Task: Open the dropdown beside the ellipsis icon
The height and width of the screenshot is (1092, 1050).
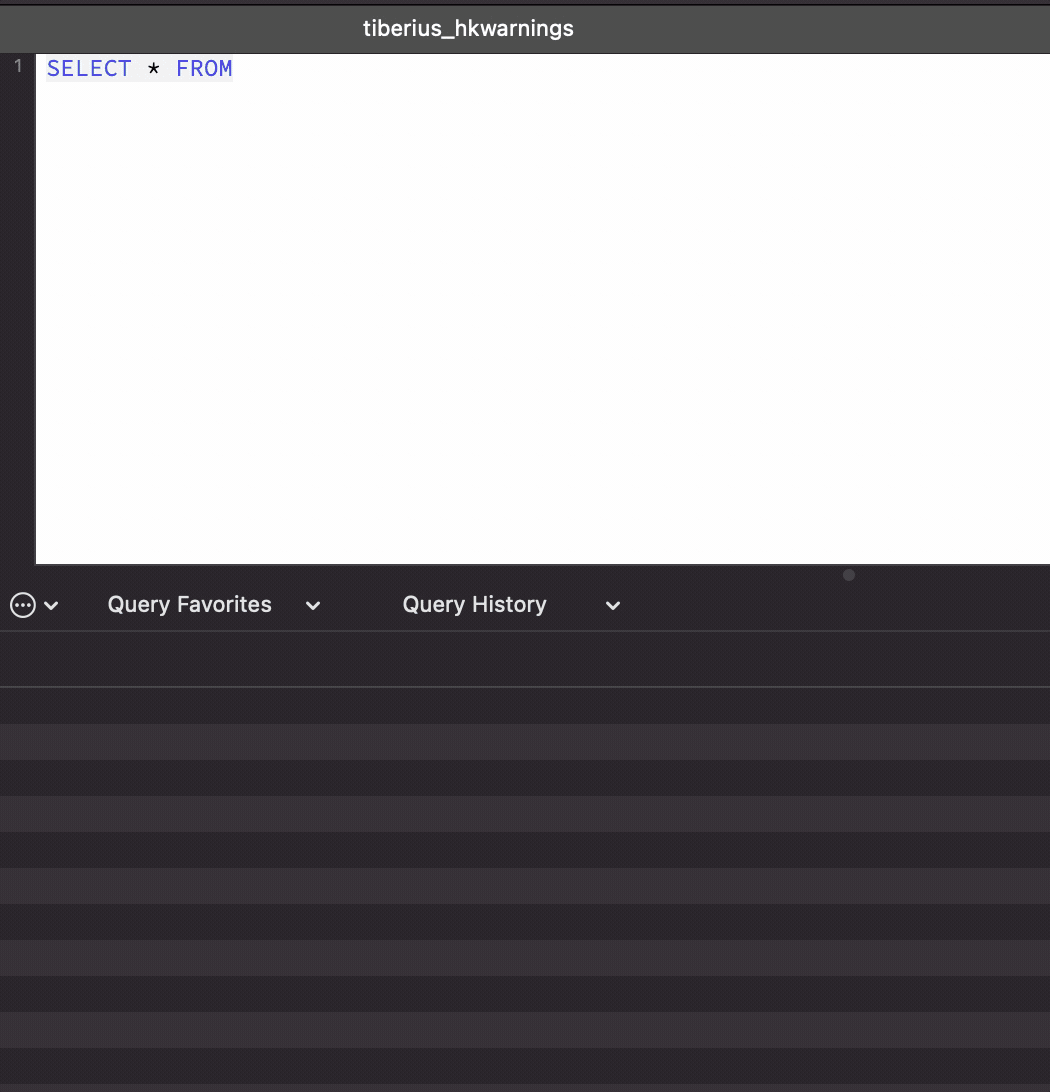Action: tap(51, 605)
